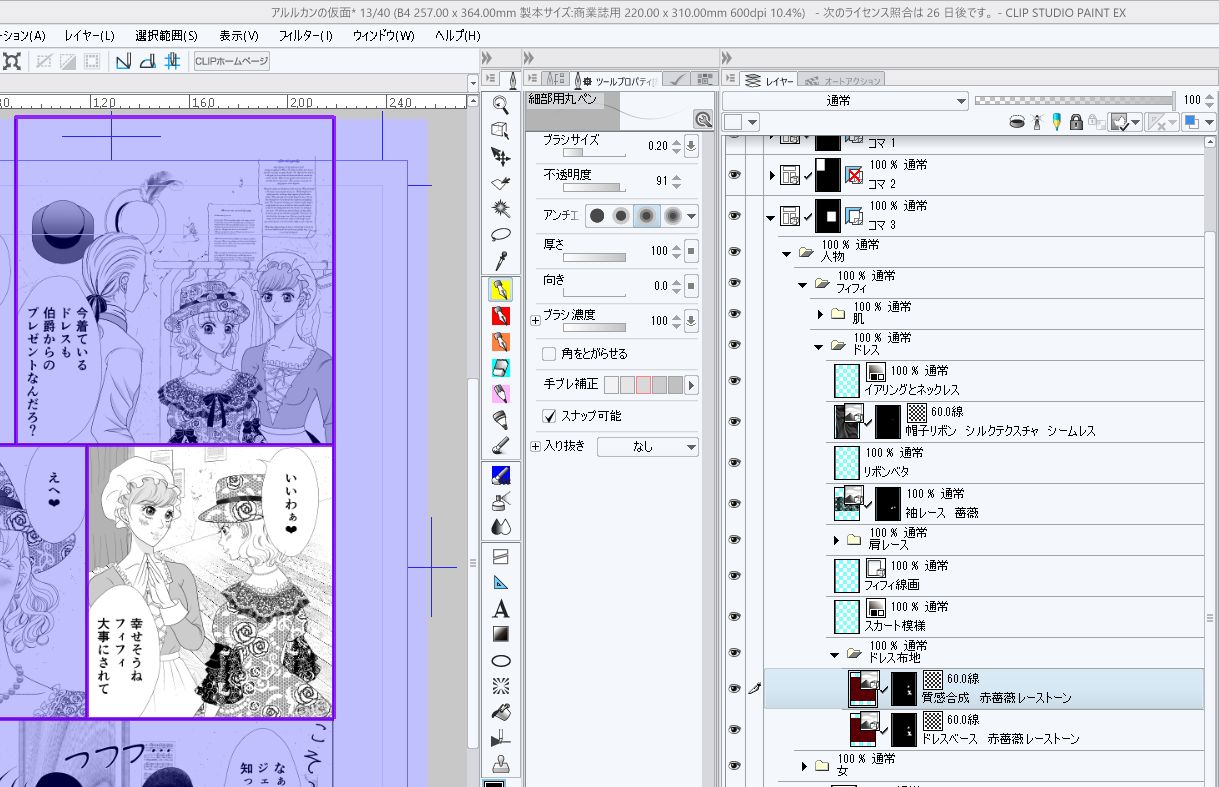Select the Auto Select magic wand tool
Image resolution: width=1219 pixels, height=787 pixels.
click(501, 209)
